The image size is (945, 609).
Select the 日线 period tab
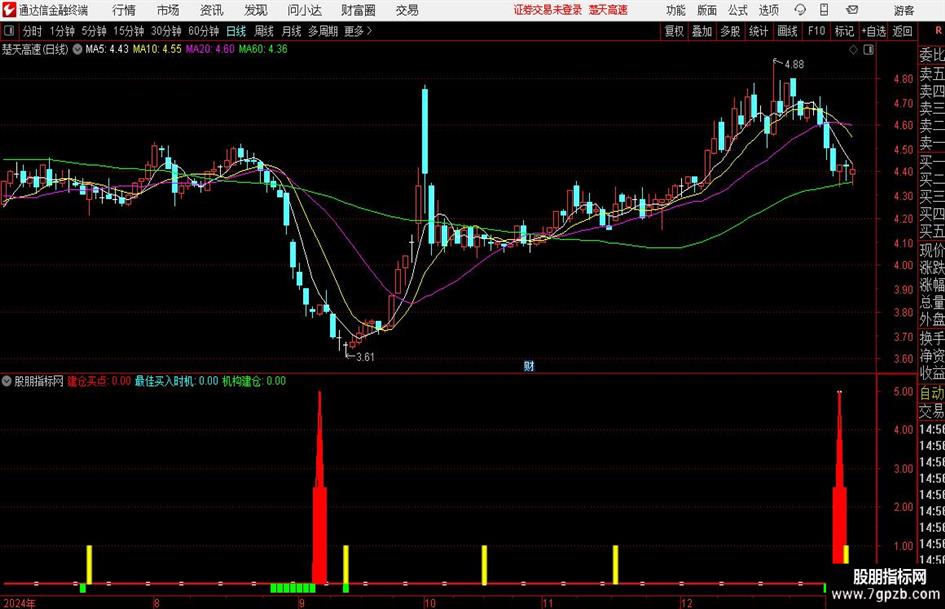(236, 31)
